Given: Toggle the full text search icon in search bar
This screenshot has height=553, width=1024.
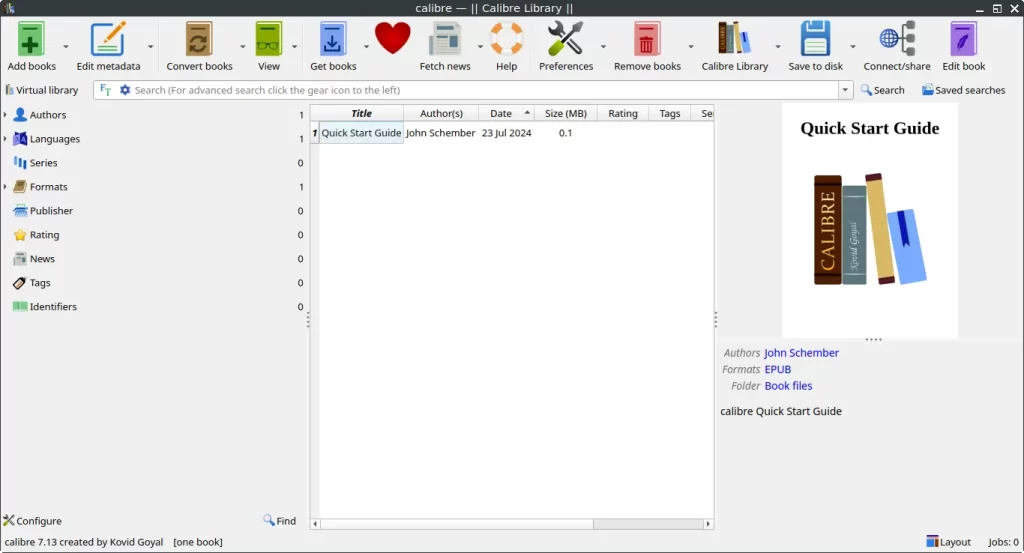Looking at the screenshot, I should pos(106,90).
